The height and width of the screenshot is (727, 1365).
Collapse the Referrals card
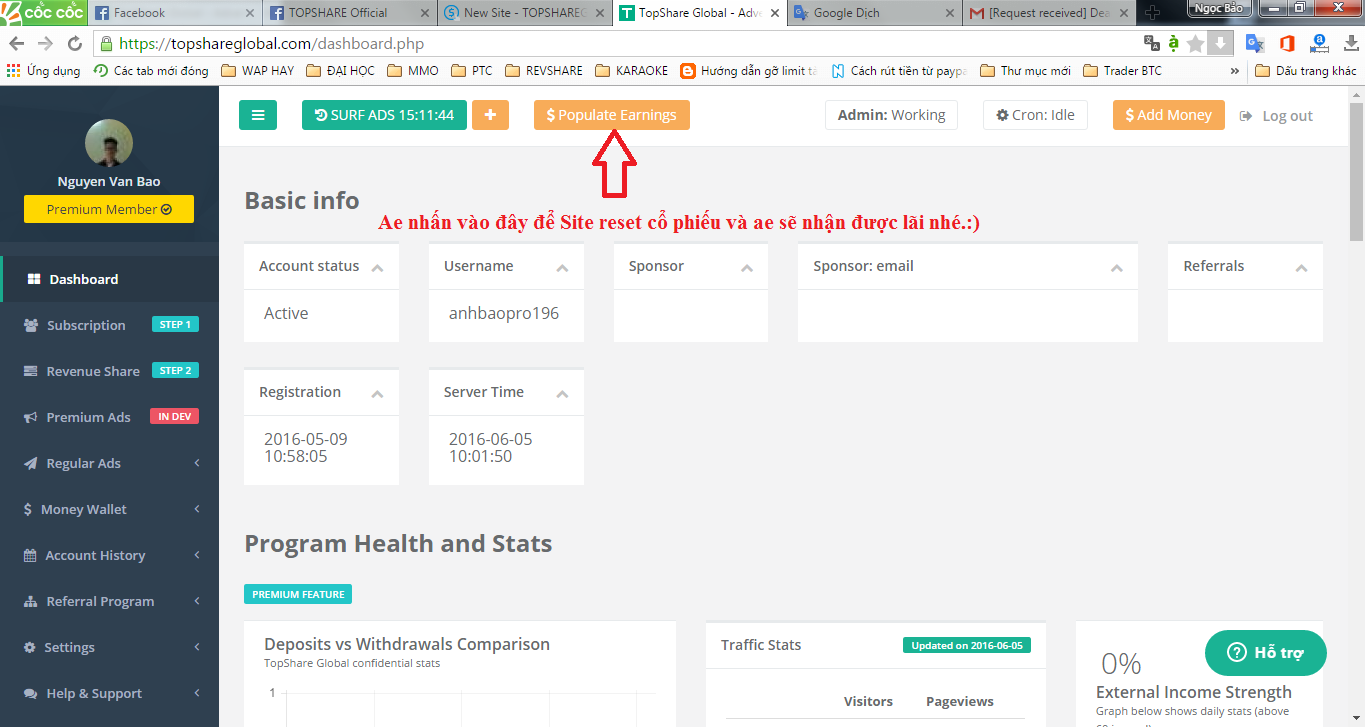[1301, 267]
